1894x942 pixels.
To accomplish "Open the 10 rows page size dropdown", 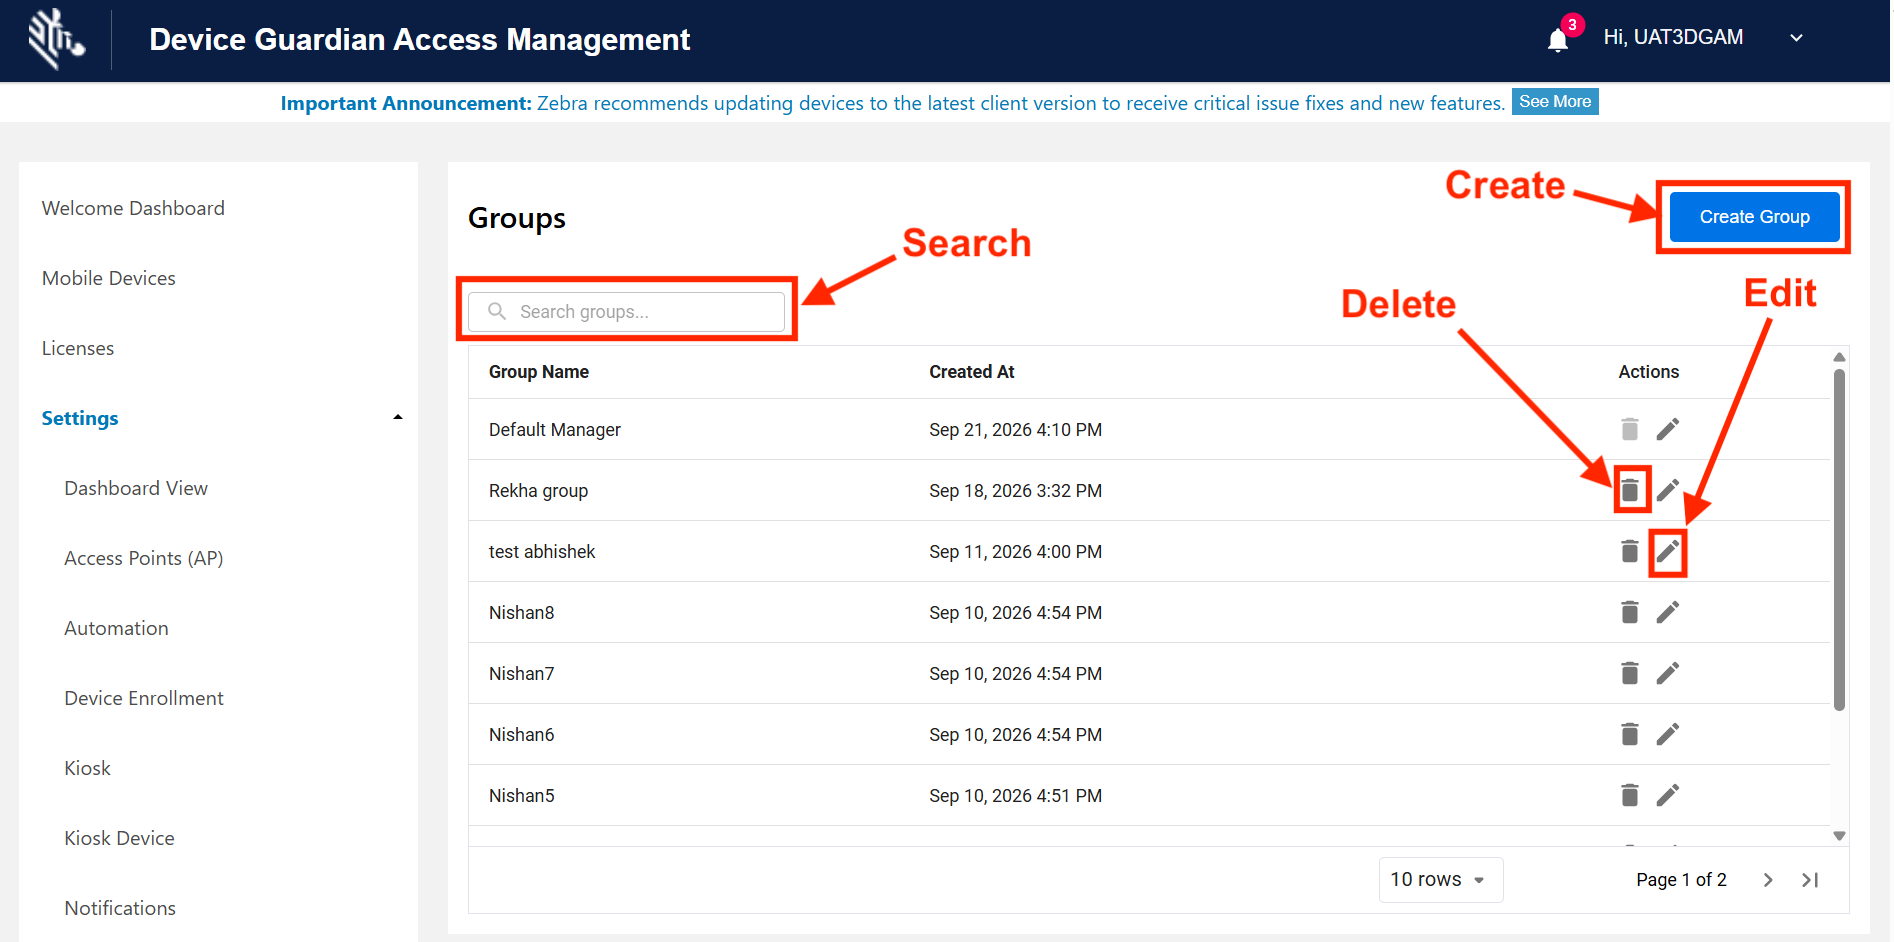I will click(1440, 880).
